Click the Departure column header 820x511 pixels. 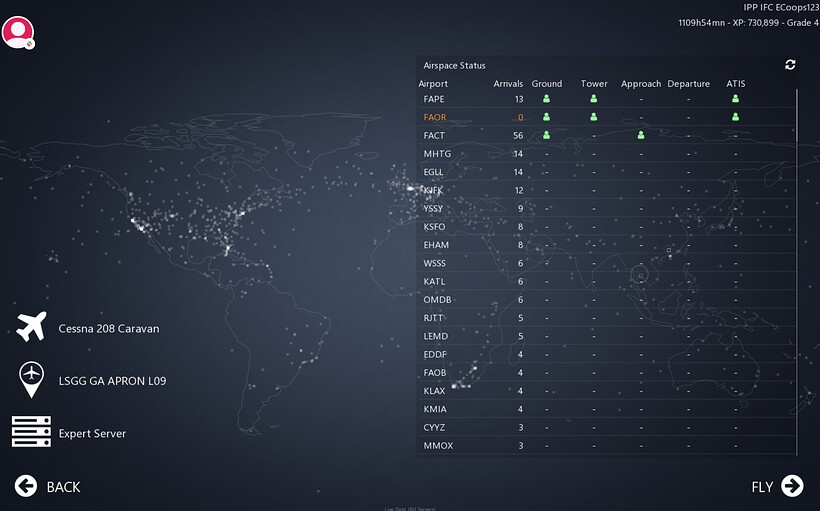pos(689,84)
